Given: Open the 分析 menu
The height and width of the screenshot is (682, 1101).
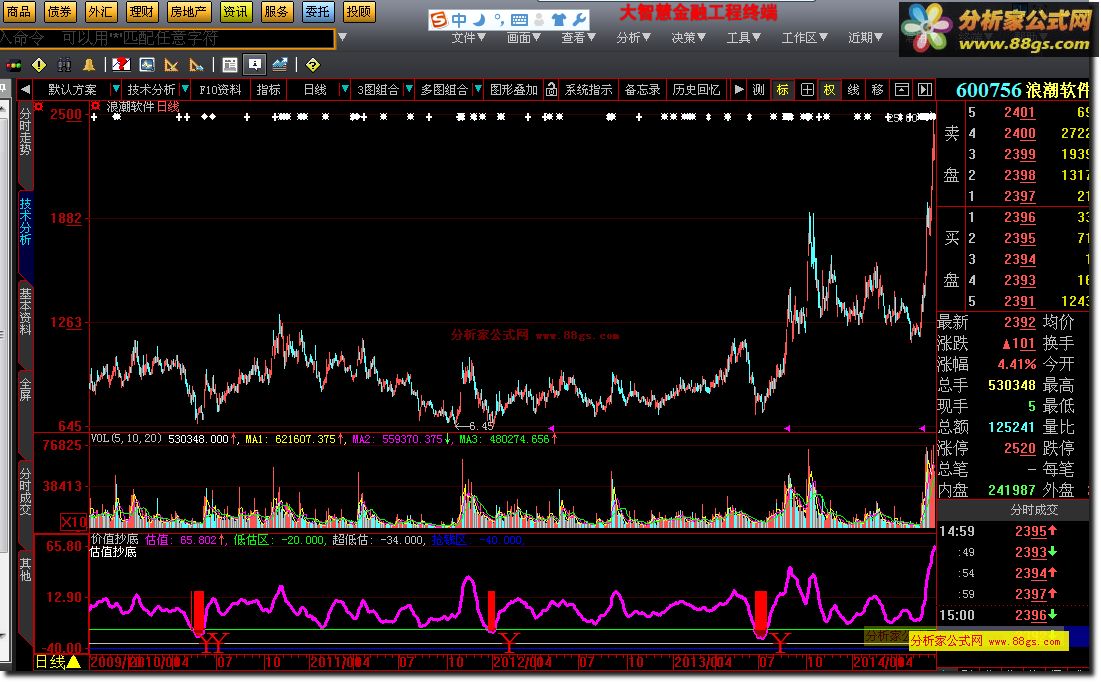Looking at the screenshot, I should (633, 37).
